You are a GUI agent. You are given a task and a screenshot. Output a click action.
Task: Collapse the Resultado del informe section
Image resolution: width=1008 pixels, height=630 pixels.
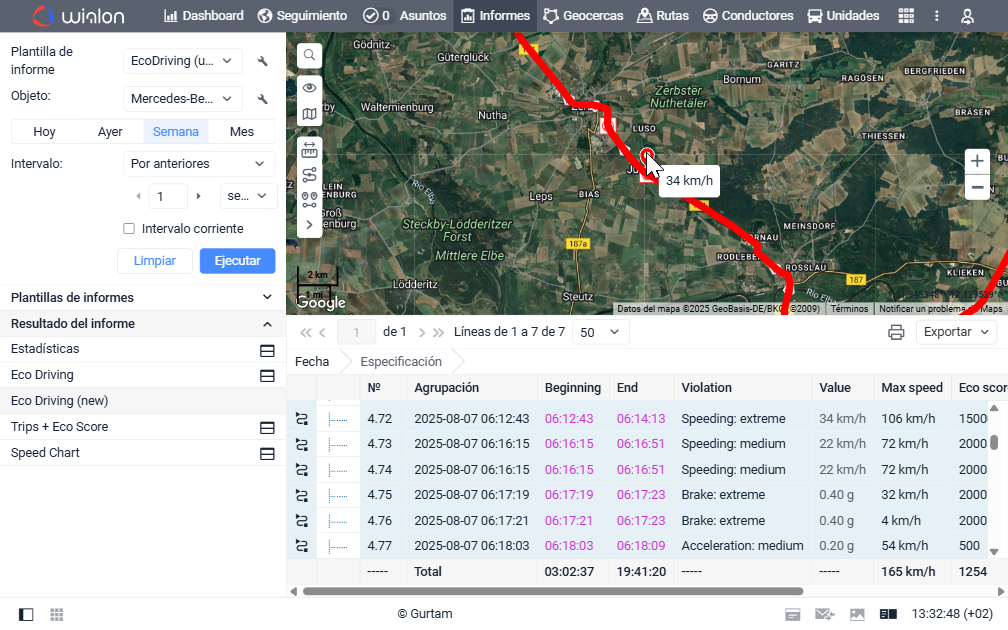pos(267,324)
